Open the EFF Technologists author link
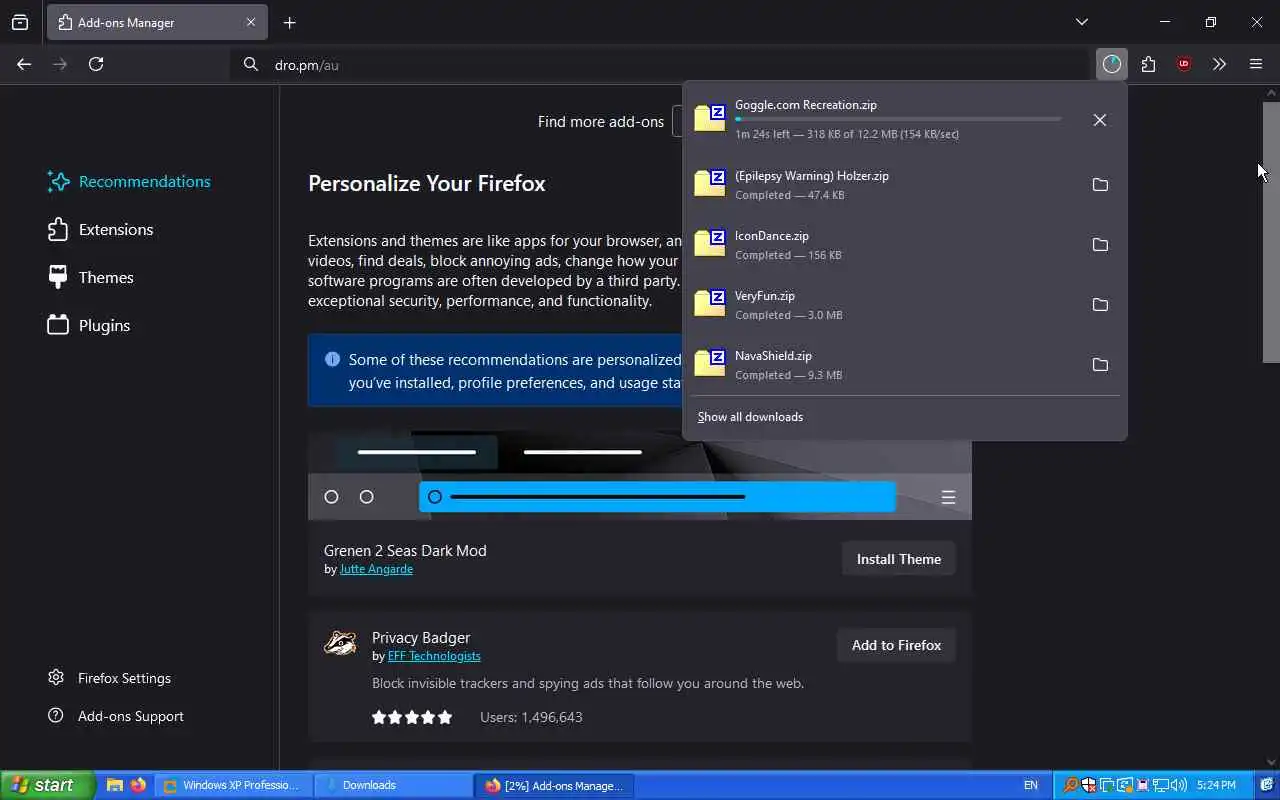 tap(434, 656)
